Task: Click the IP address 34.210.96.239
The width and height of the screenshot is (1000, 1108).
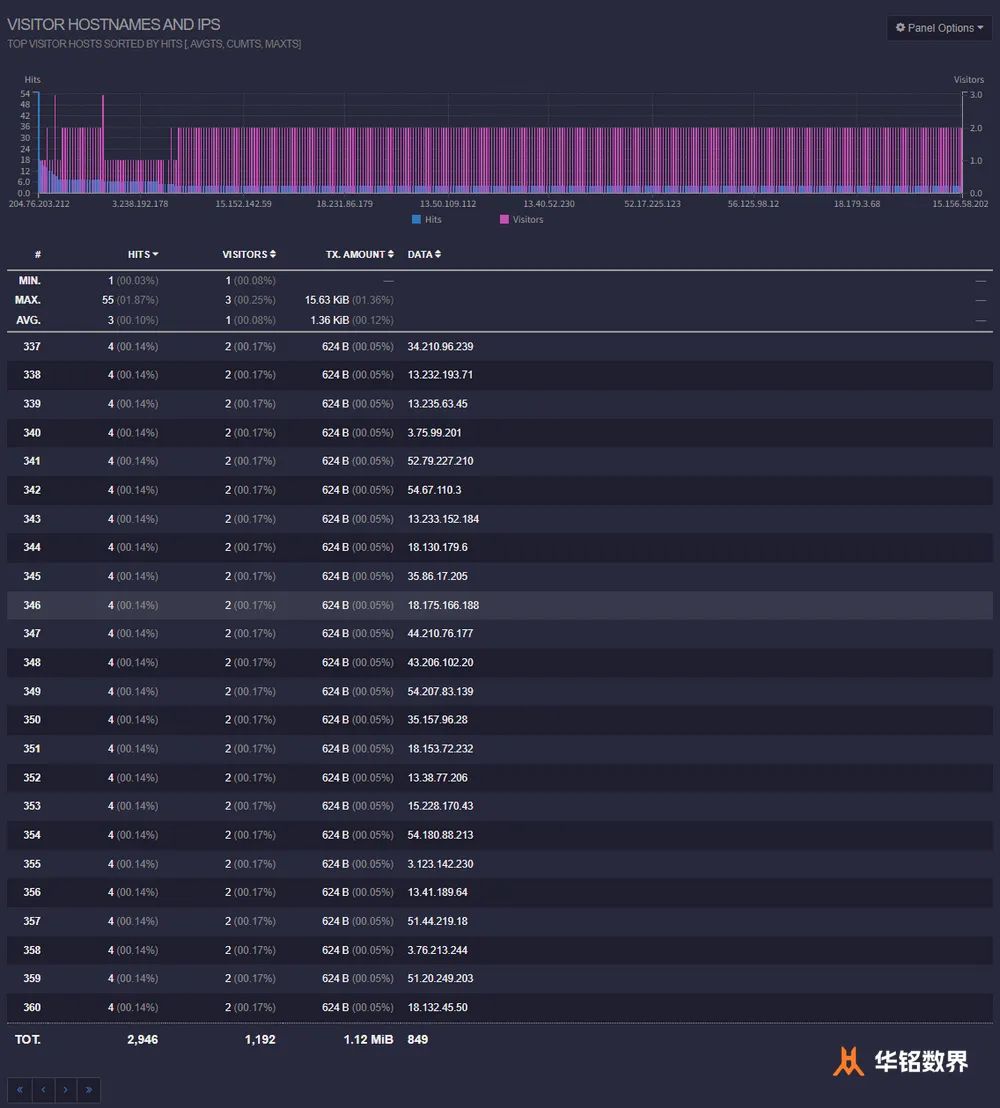Action: pyautogui.click(x=440, y=346)
